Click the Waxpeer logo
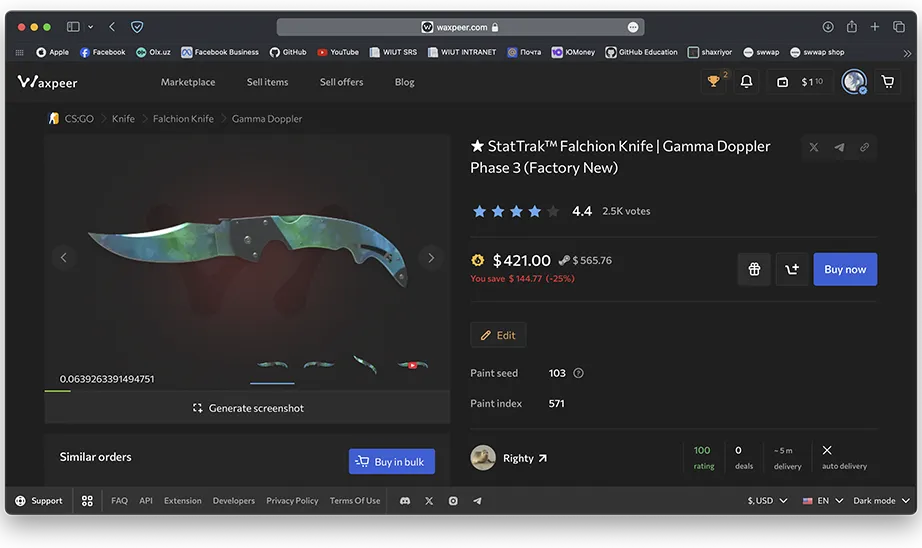The height and width of the screenshot is (548, 922). point(48,82)
